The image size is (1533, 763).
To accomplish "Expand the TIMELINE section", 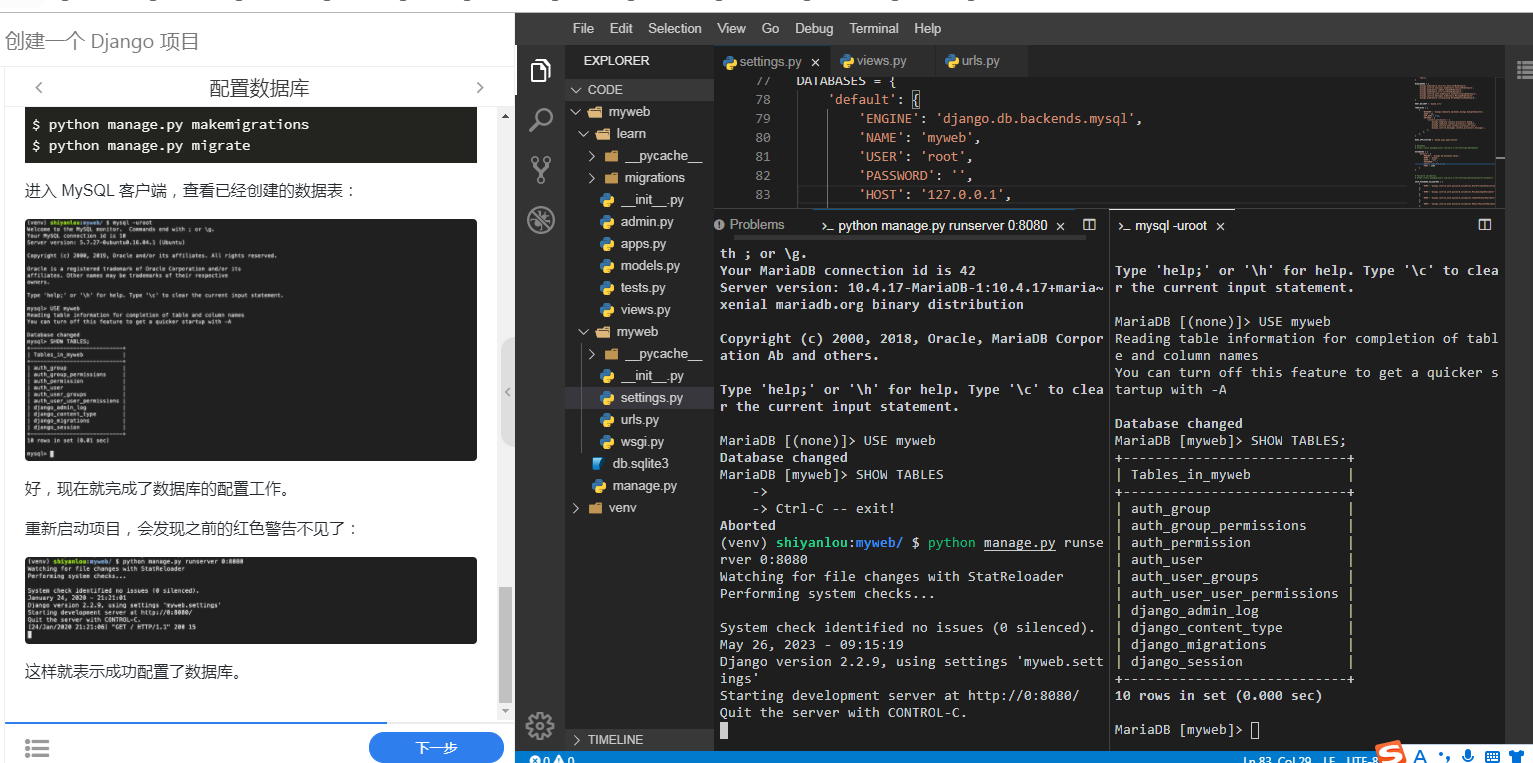I will click(x=615, y=739).
